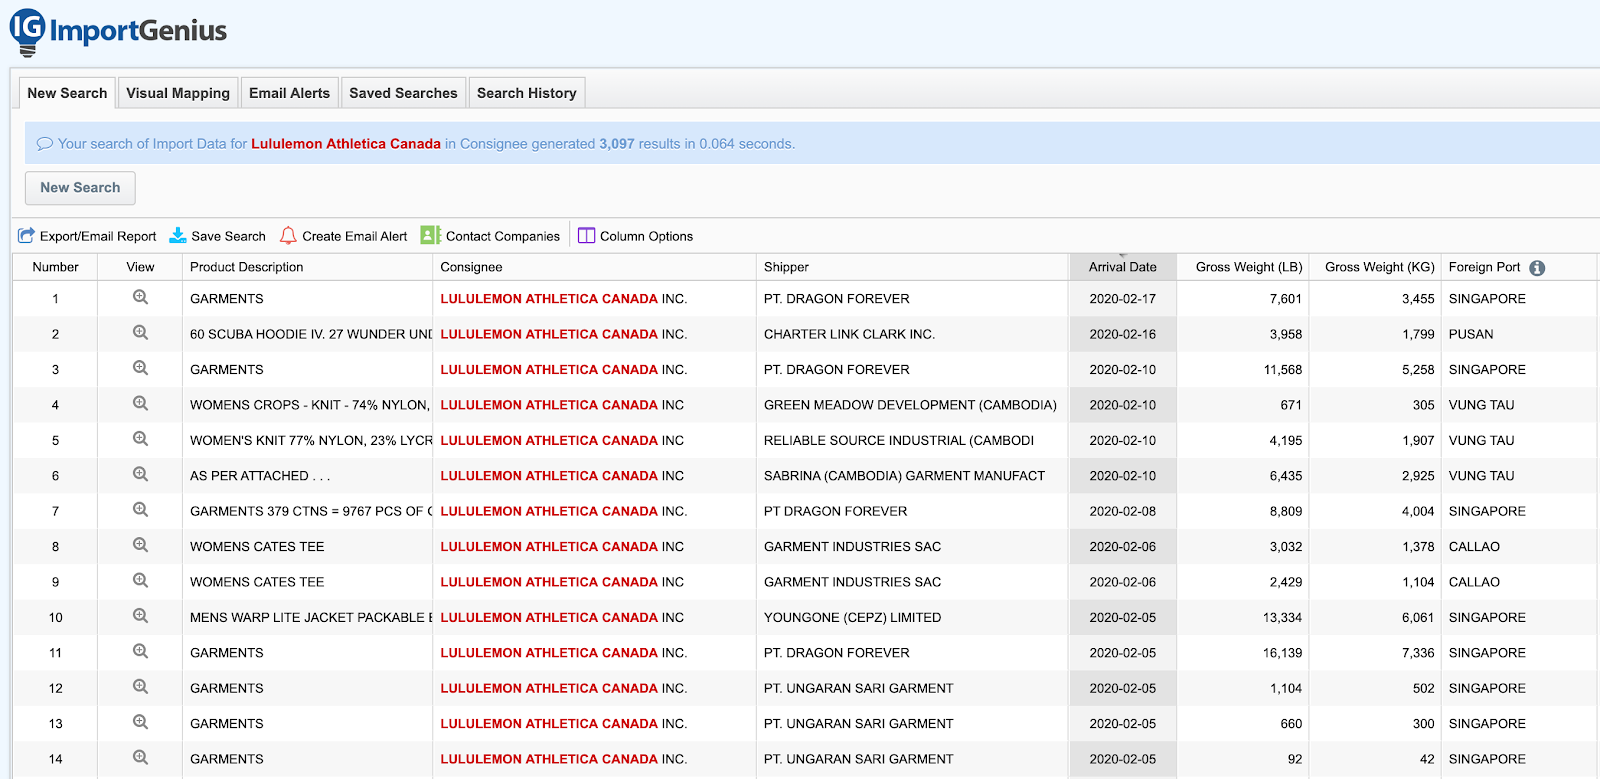This screenshot has height=779, width=1600.
Task: Click Export/Email Report link text
Action: pyautogui.click(x=98, y=237)
